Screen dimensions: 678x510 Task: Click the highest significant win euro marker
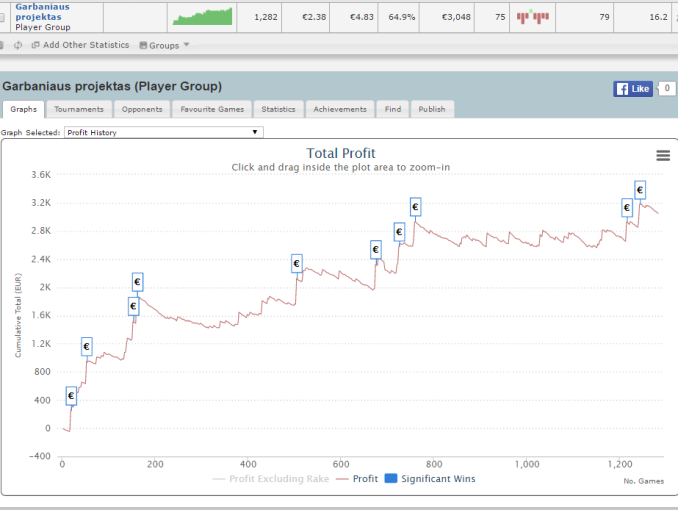(640, 190)
